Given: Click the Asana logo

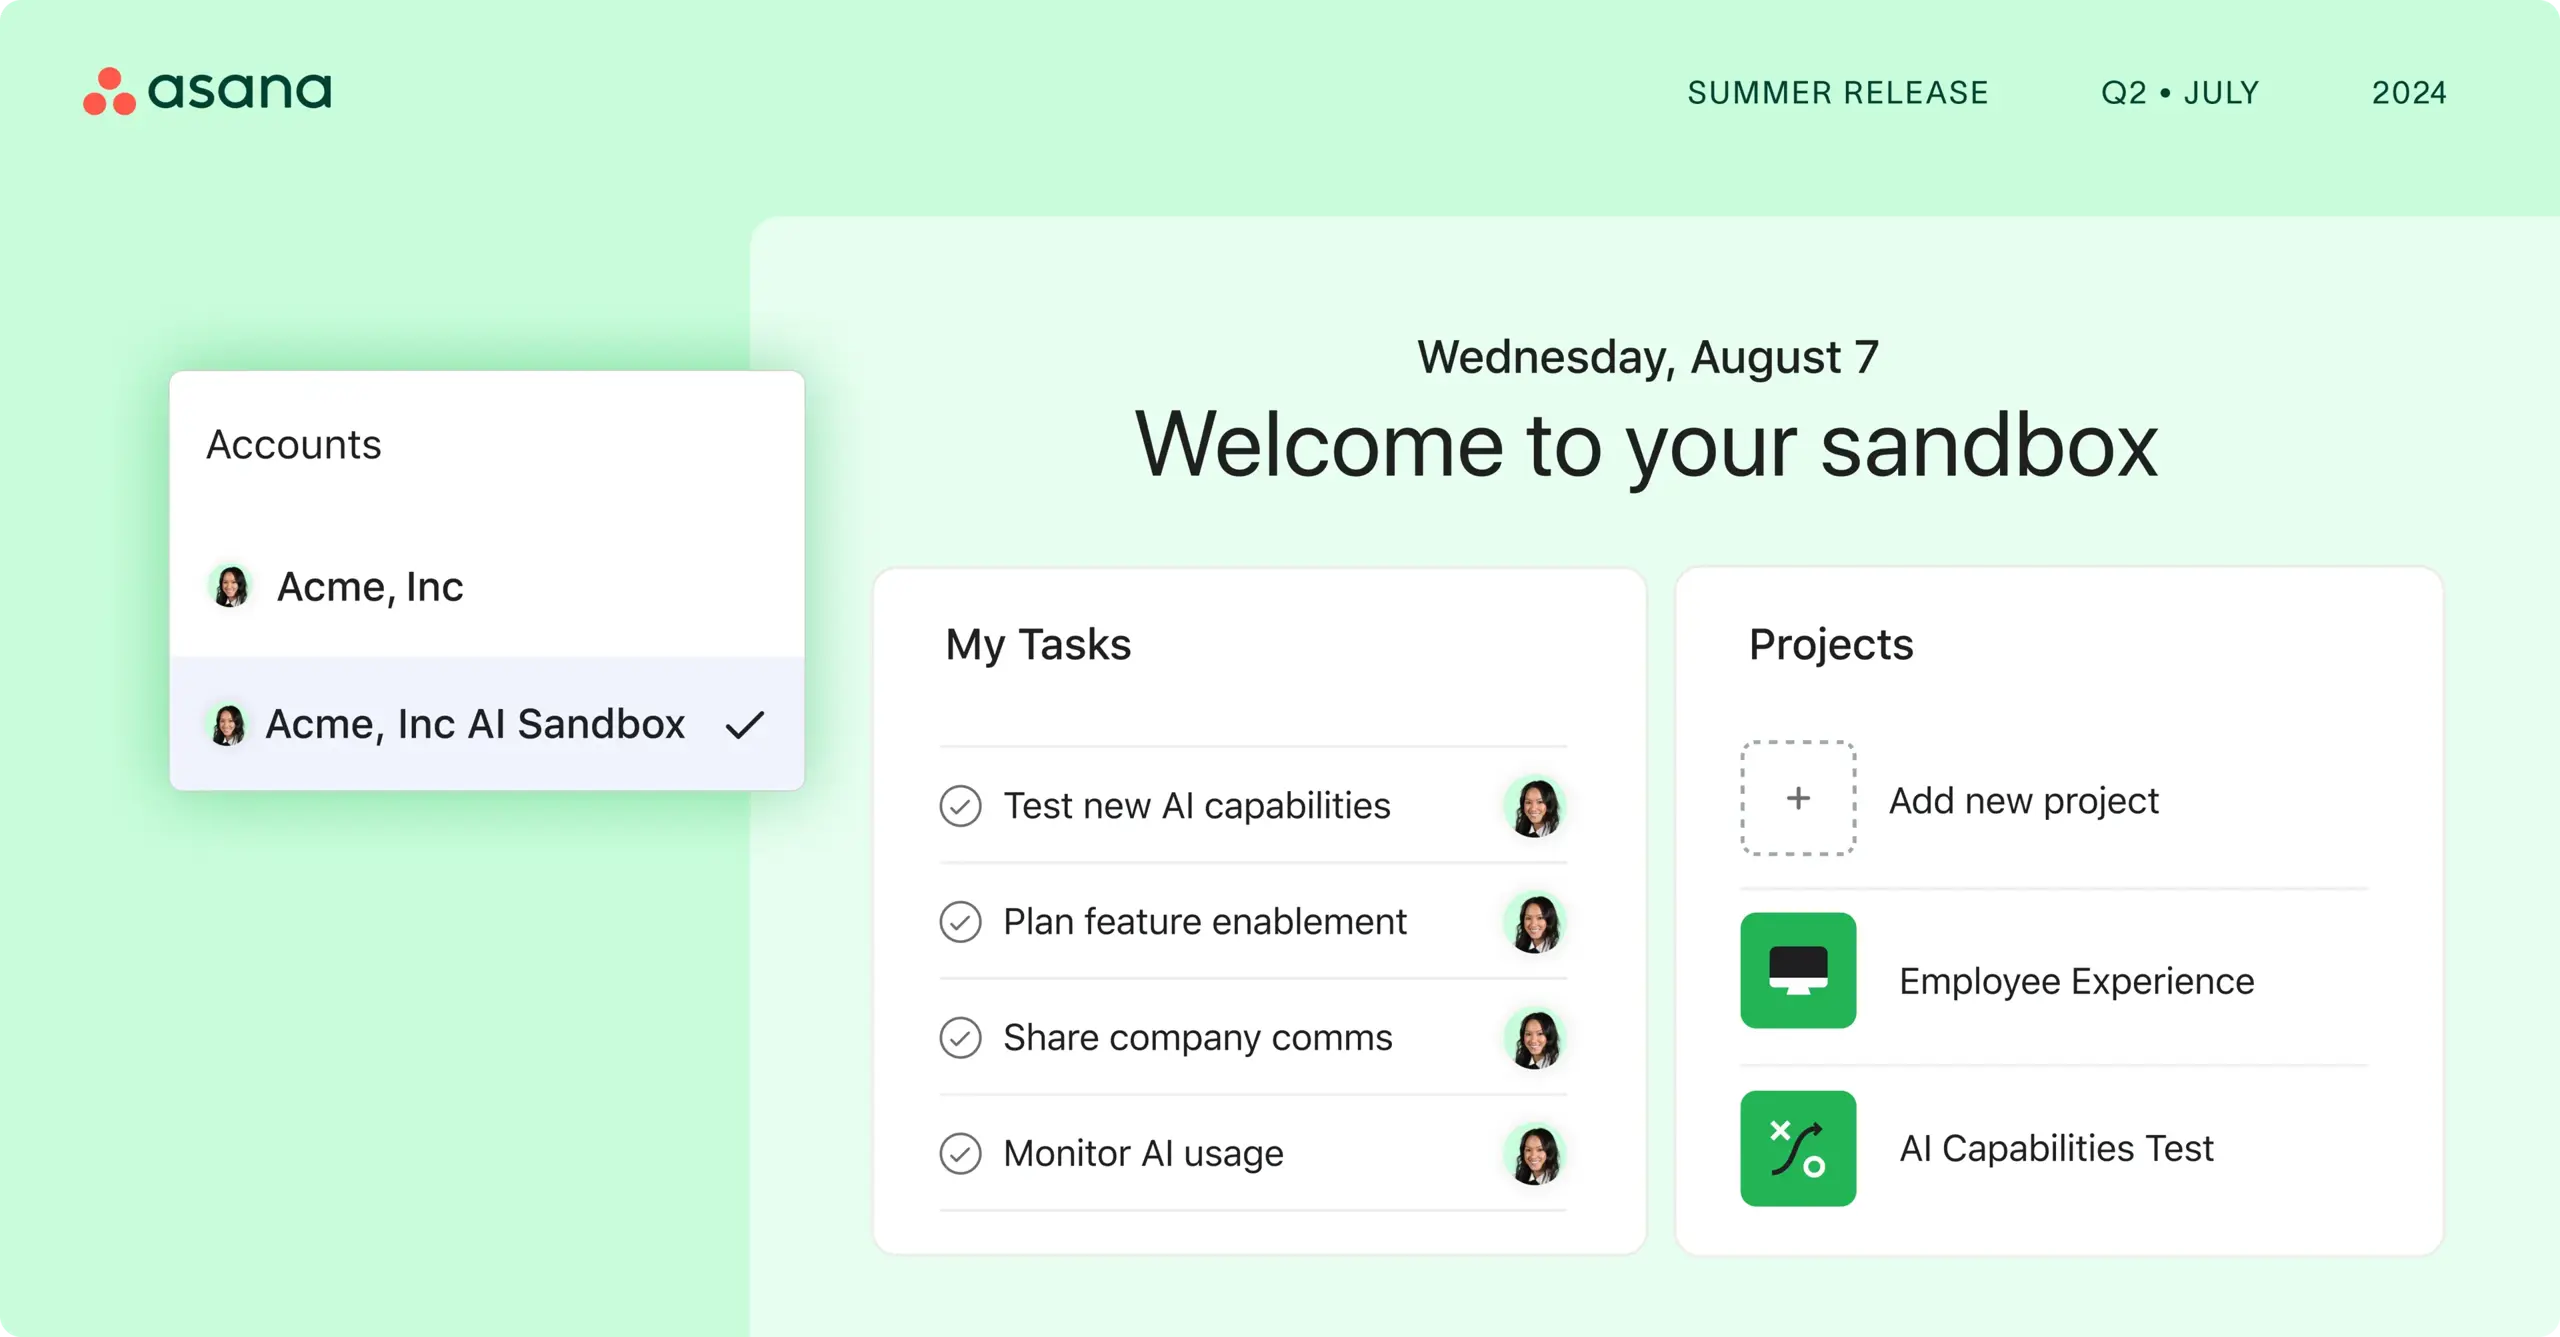Looking at the screenshot, I should (207, 91).
